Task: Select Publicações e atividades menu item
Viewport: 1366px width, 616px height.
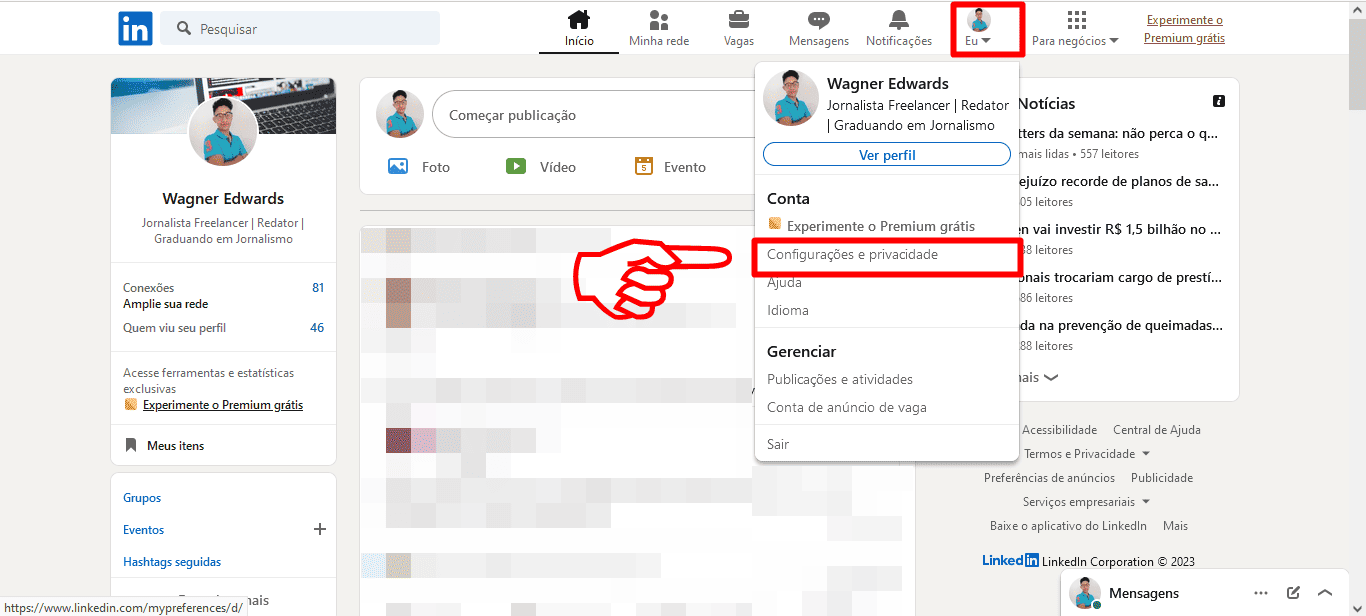Action: [840, 380]
